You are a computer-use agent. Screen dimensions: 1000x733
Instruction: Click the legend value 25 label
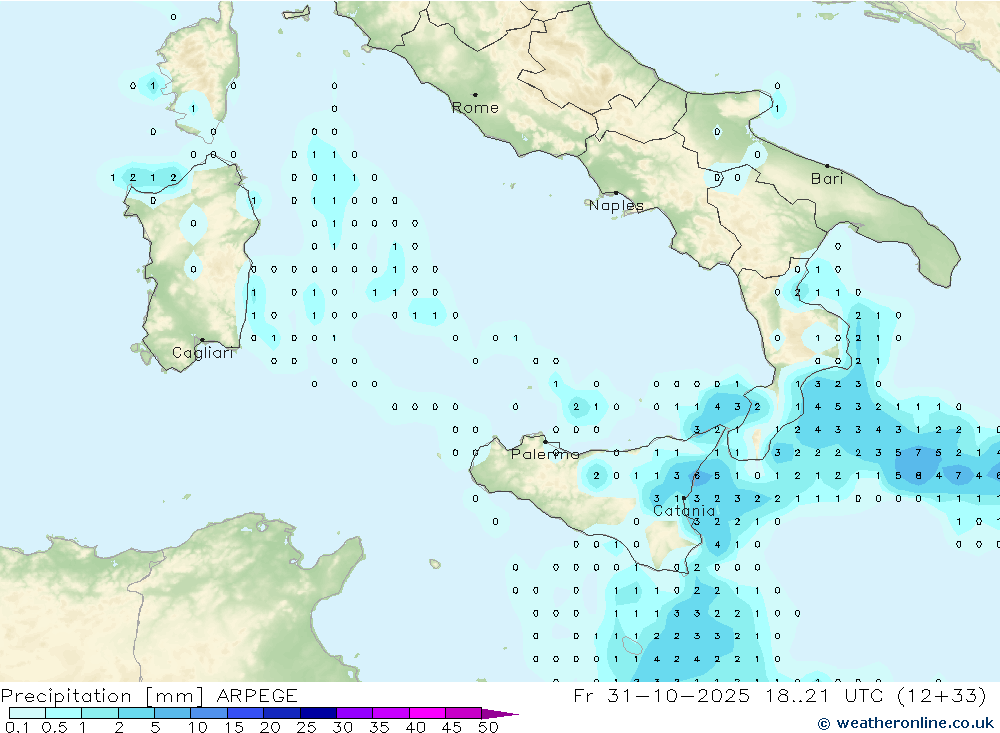[x=306, y=727]
